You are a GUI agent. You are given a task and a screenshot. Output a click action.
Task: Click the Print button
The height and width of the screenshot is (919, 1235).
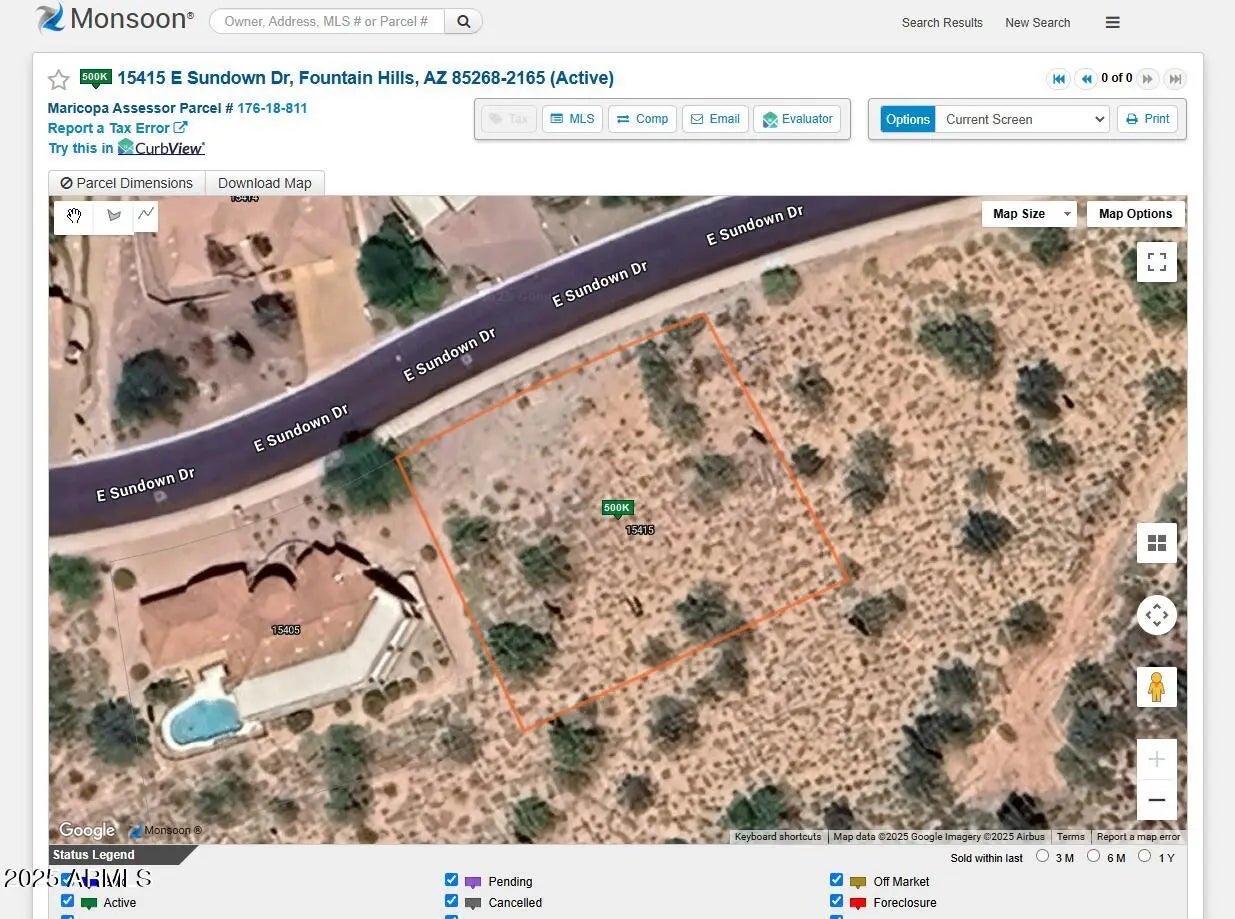tap(1147, 119)
